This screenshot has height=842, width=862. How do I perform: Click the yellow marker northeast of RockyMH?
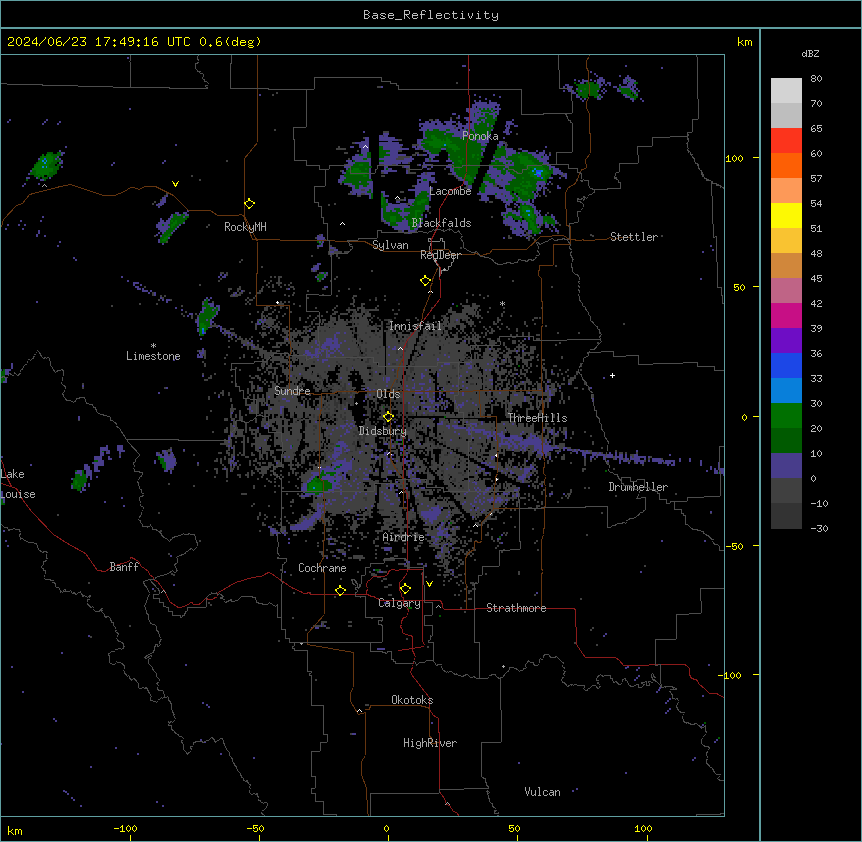pyautogui.click(x=250, y=204)
